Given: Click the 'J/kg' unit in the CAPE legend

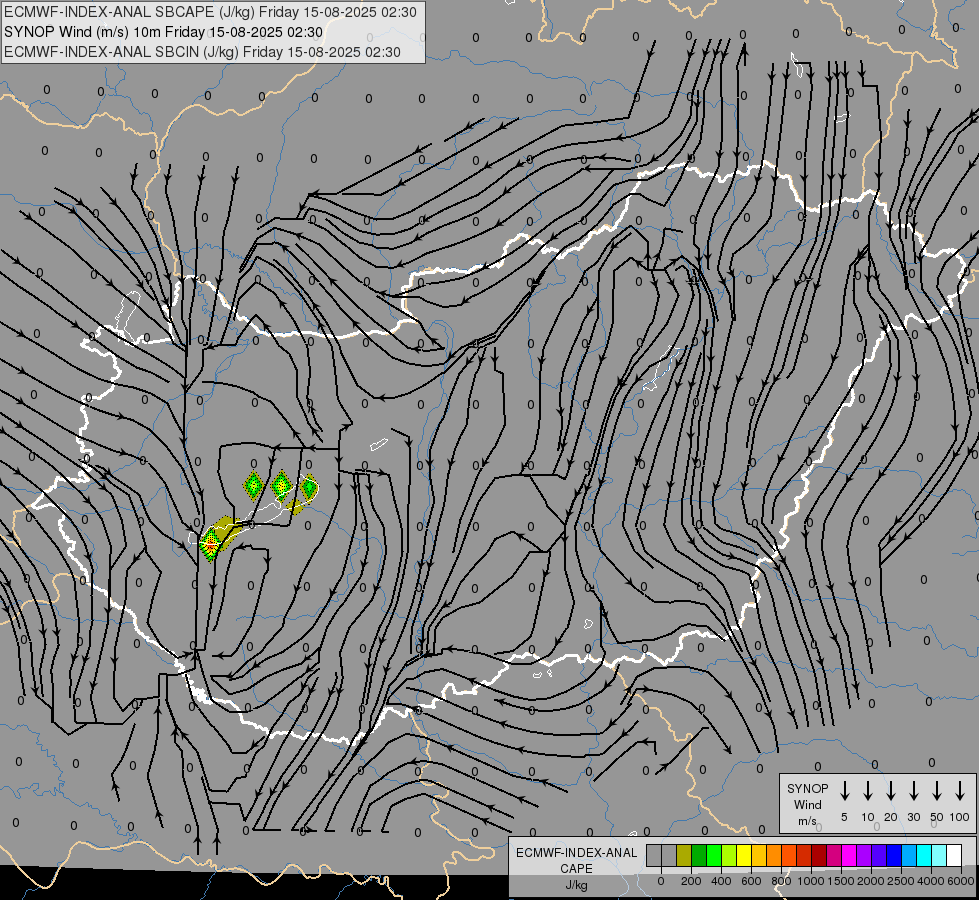Looking at the screenshot, I should pyautogui.click(x=576, y=885).
